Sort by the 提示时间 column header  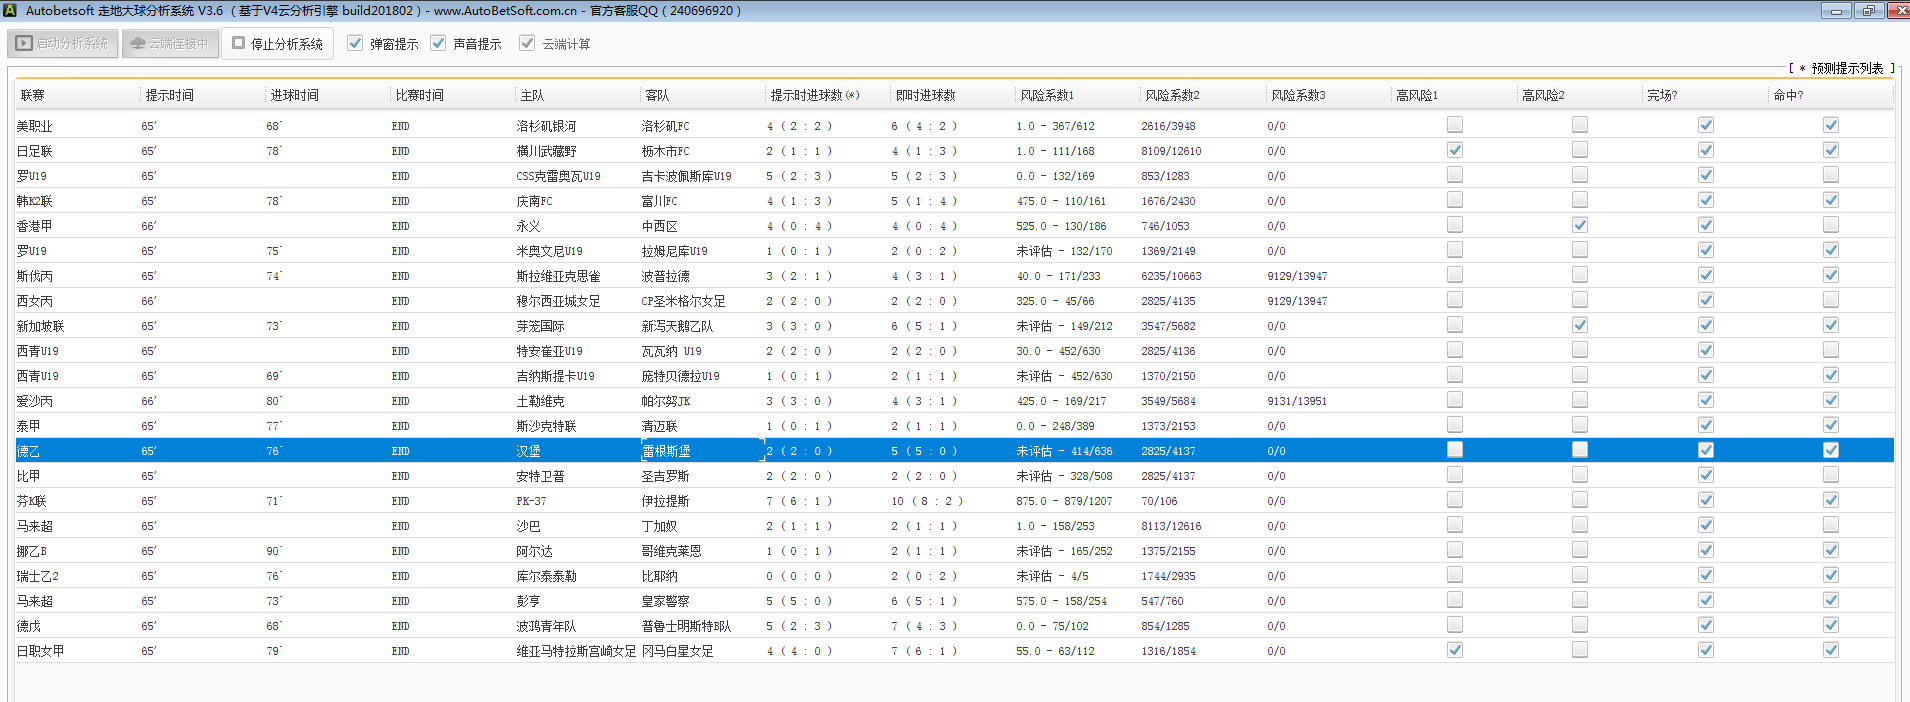tap(170, 95)
